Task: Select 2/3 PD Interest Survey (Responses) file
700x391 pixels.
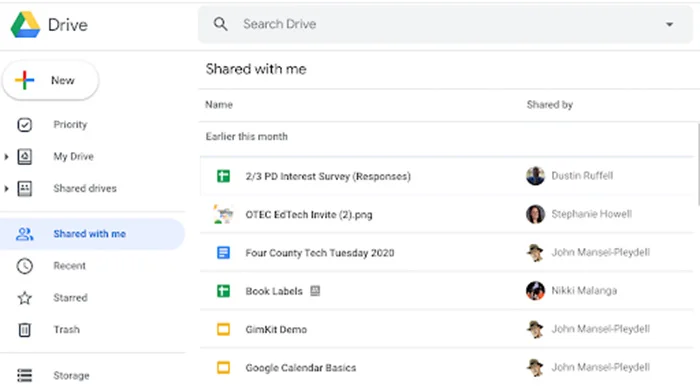Action: click(328, 176)
